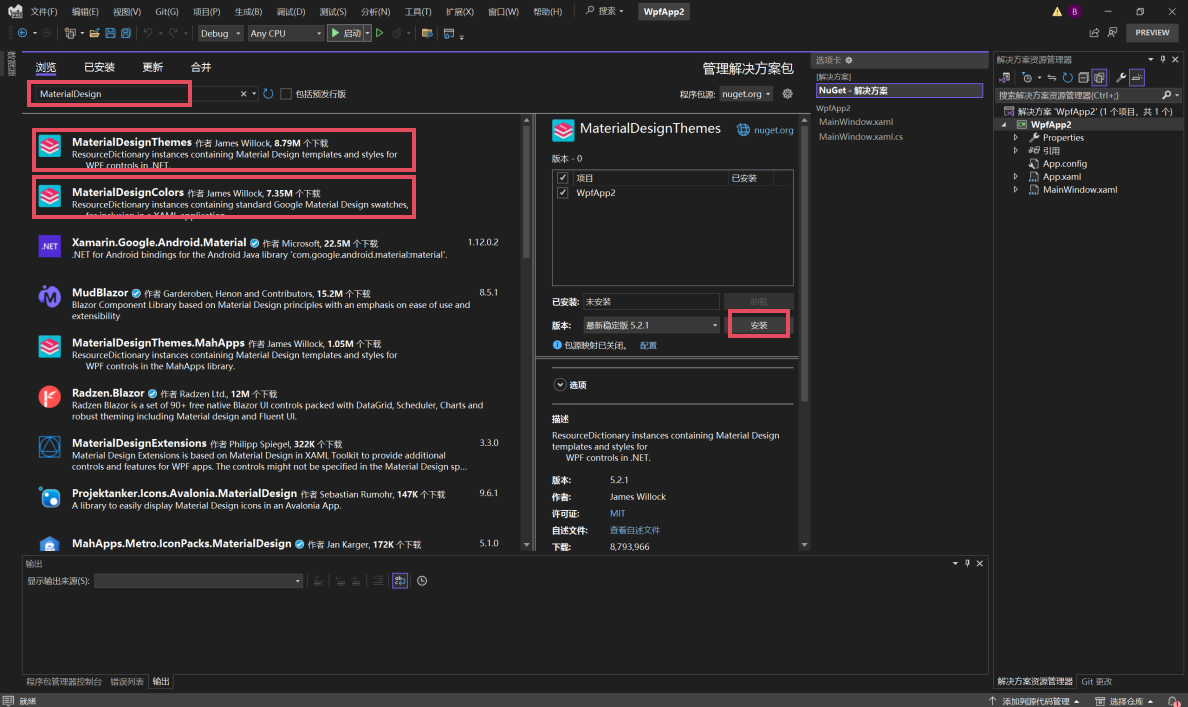
Task: Start without debugging with the hollow green play icon
Action: 380,33
